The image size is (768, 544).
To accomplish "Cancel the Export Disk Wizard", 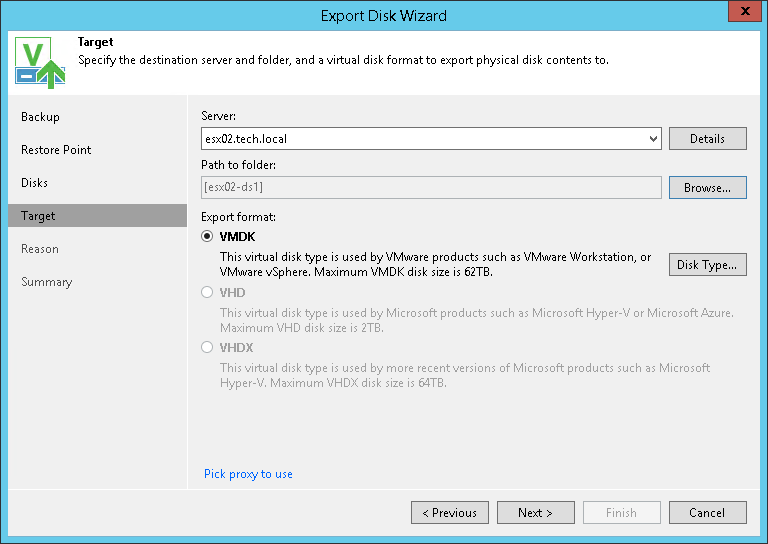I will (708, 513).
